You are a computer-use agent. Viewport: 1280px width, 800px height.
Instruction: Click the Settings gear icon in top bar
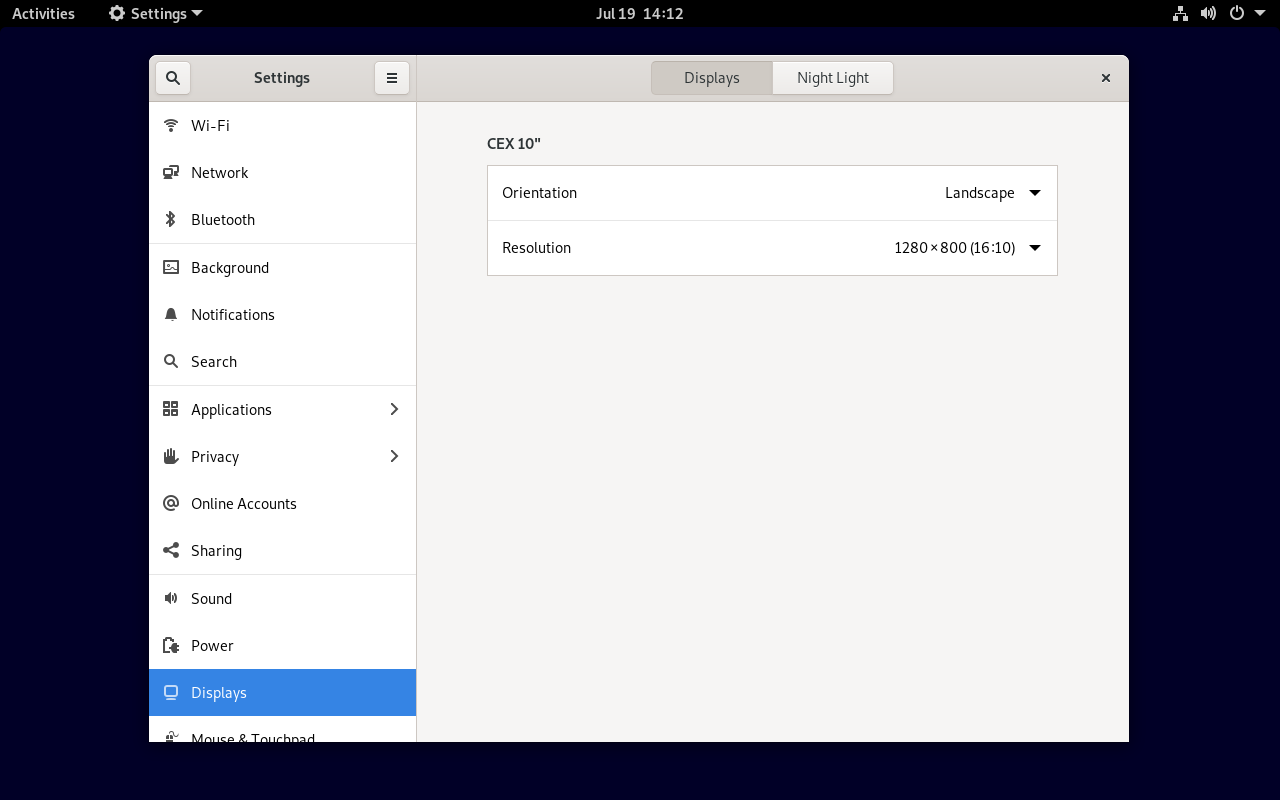[x=117, y=13]
